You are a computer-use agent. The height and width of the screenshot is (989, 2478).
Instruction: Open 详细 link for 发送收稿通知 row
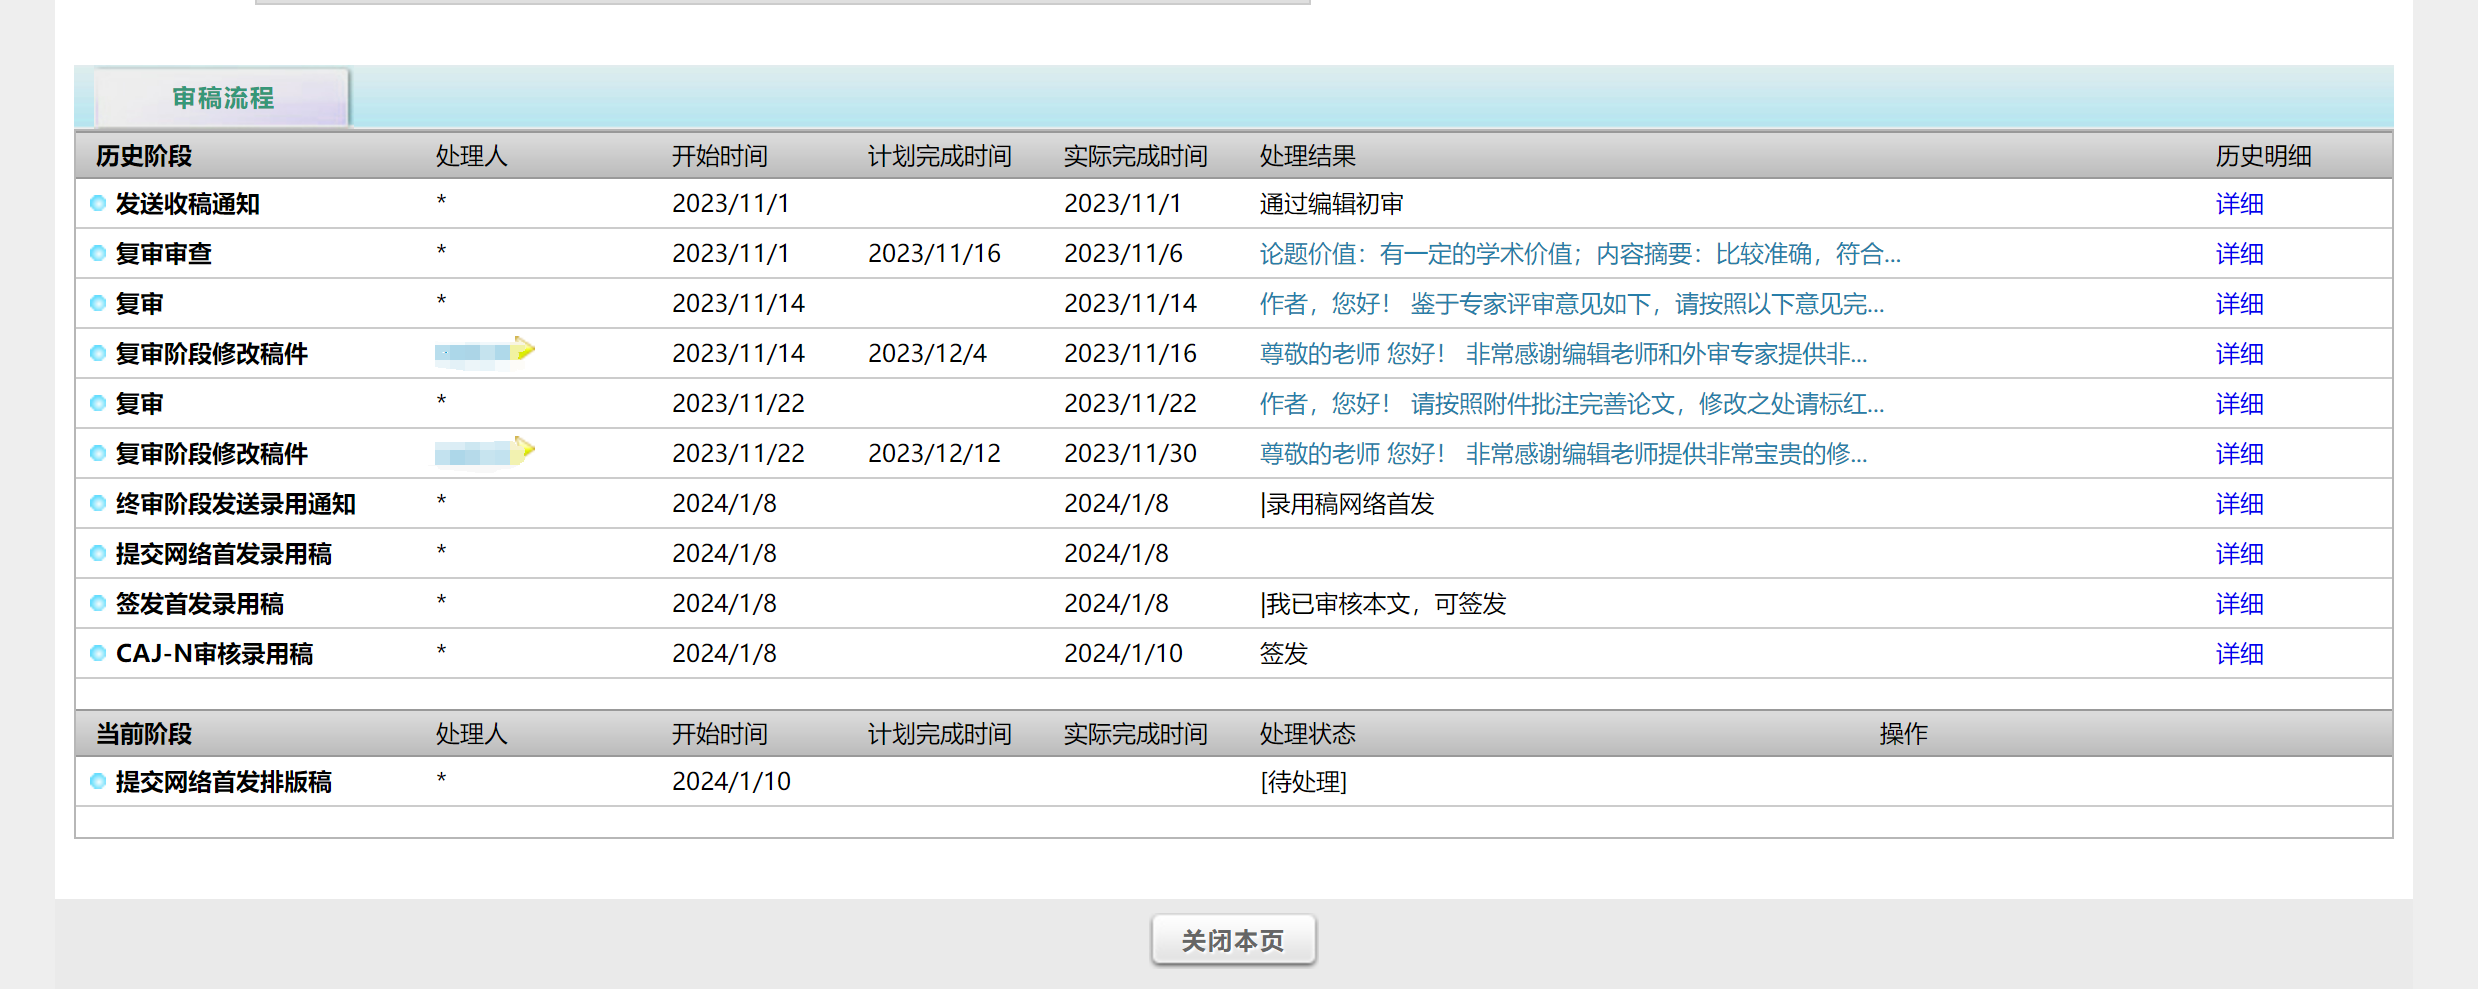coord(2238,204)
